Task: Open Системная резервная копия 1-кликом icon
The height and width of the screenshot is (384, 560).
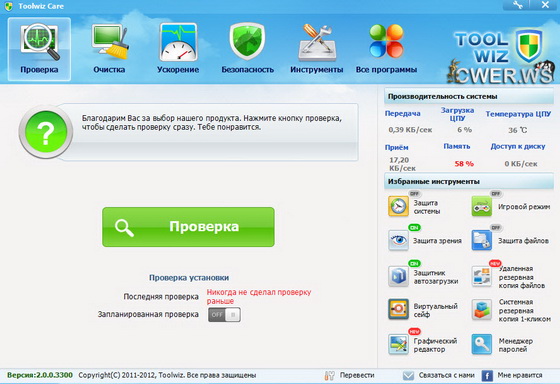Action: coord(482,309)
